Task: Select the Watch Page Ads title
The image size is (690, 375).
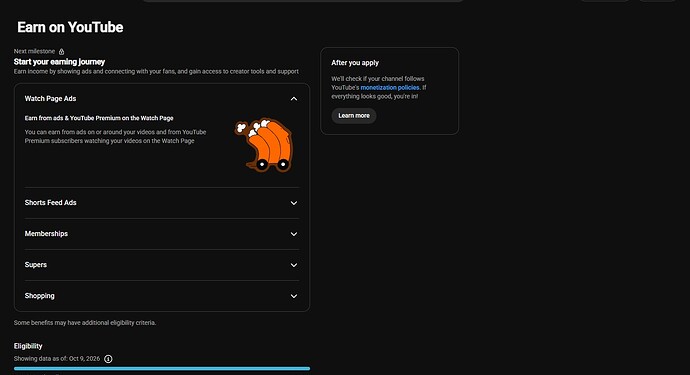Action: pyautogui.click(x=50, y=99)
